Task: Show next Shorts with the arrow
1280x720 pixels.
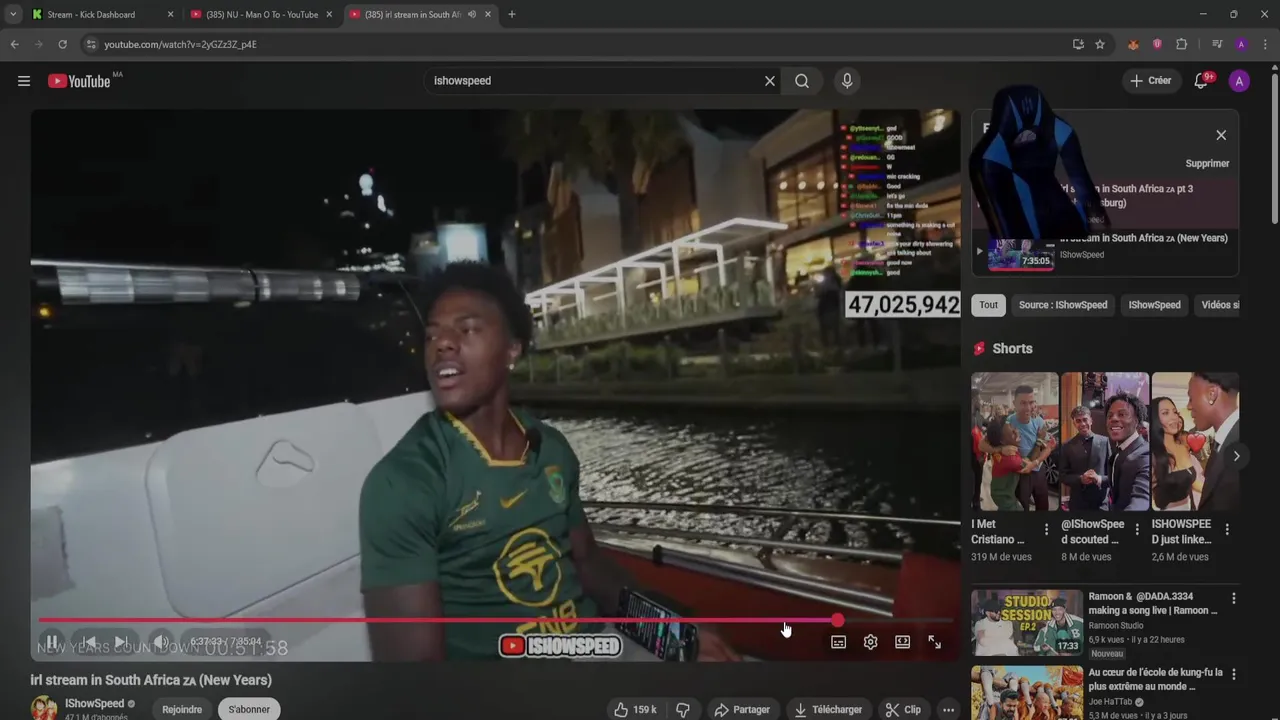Action: [x=1236, y=456]
